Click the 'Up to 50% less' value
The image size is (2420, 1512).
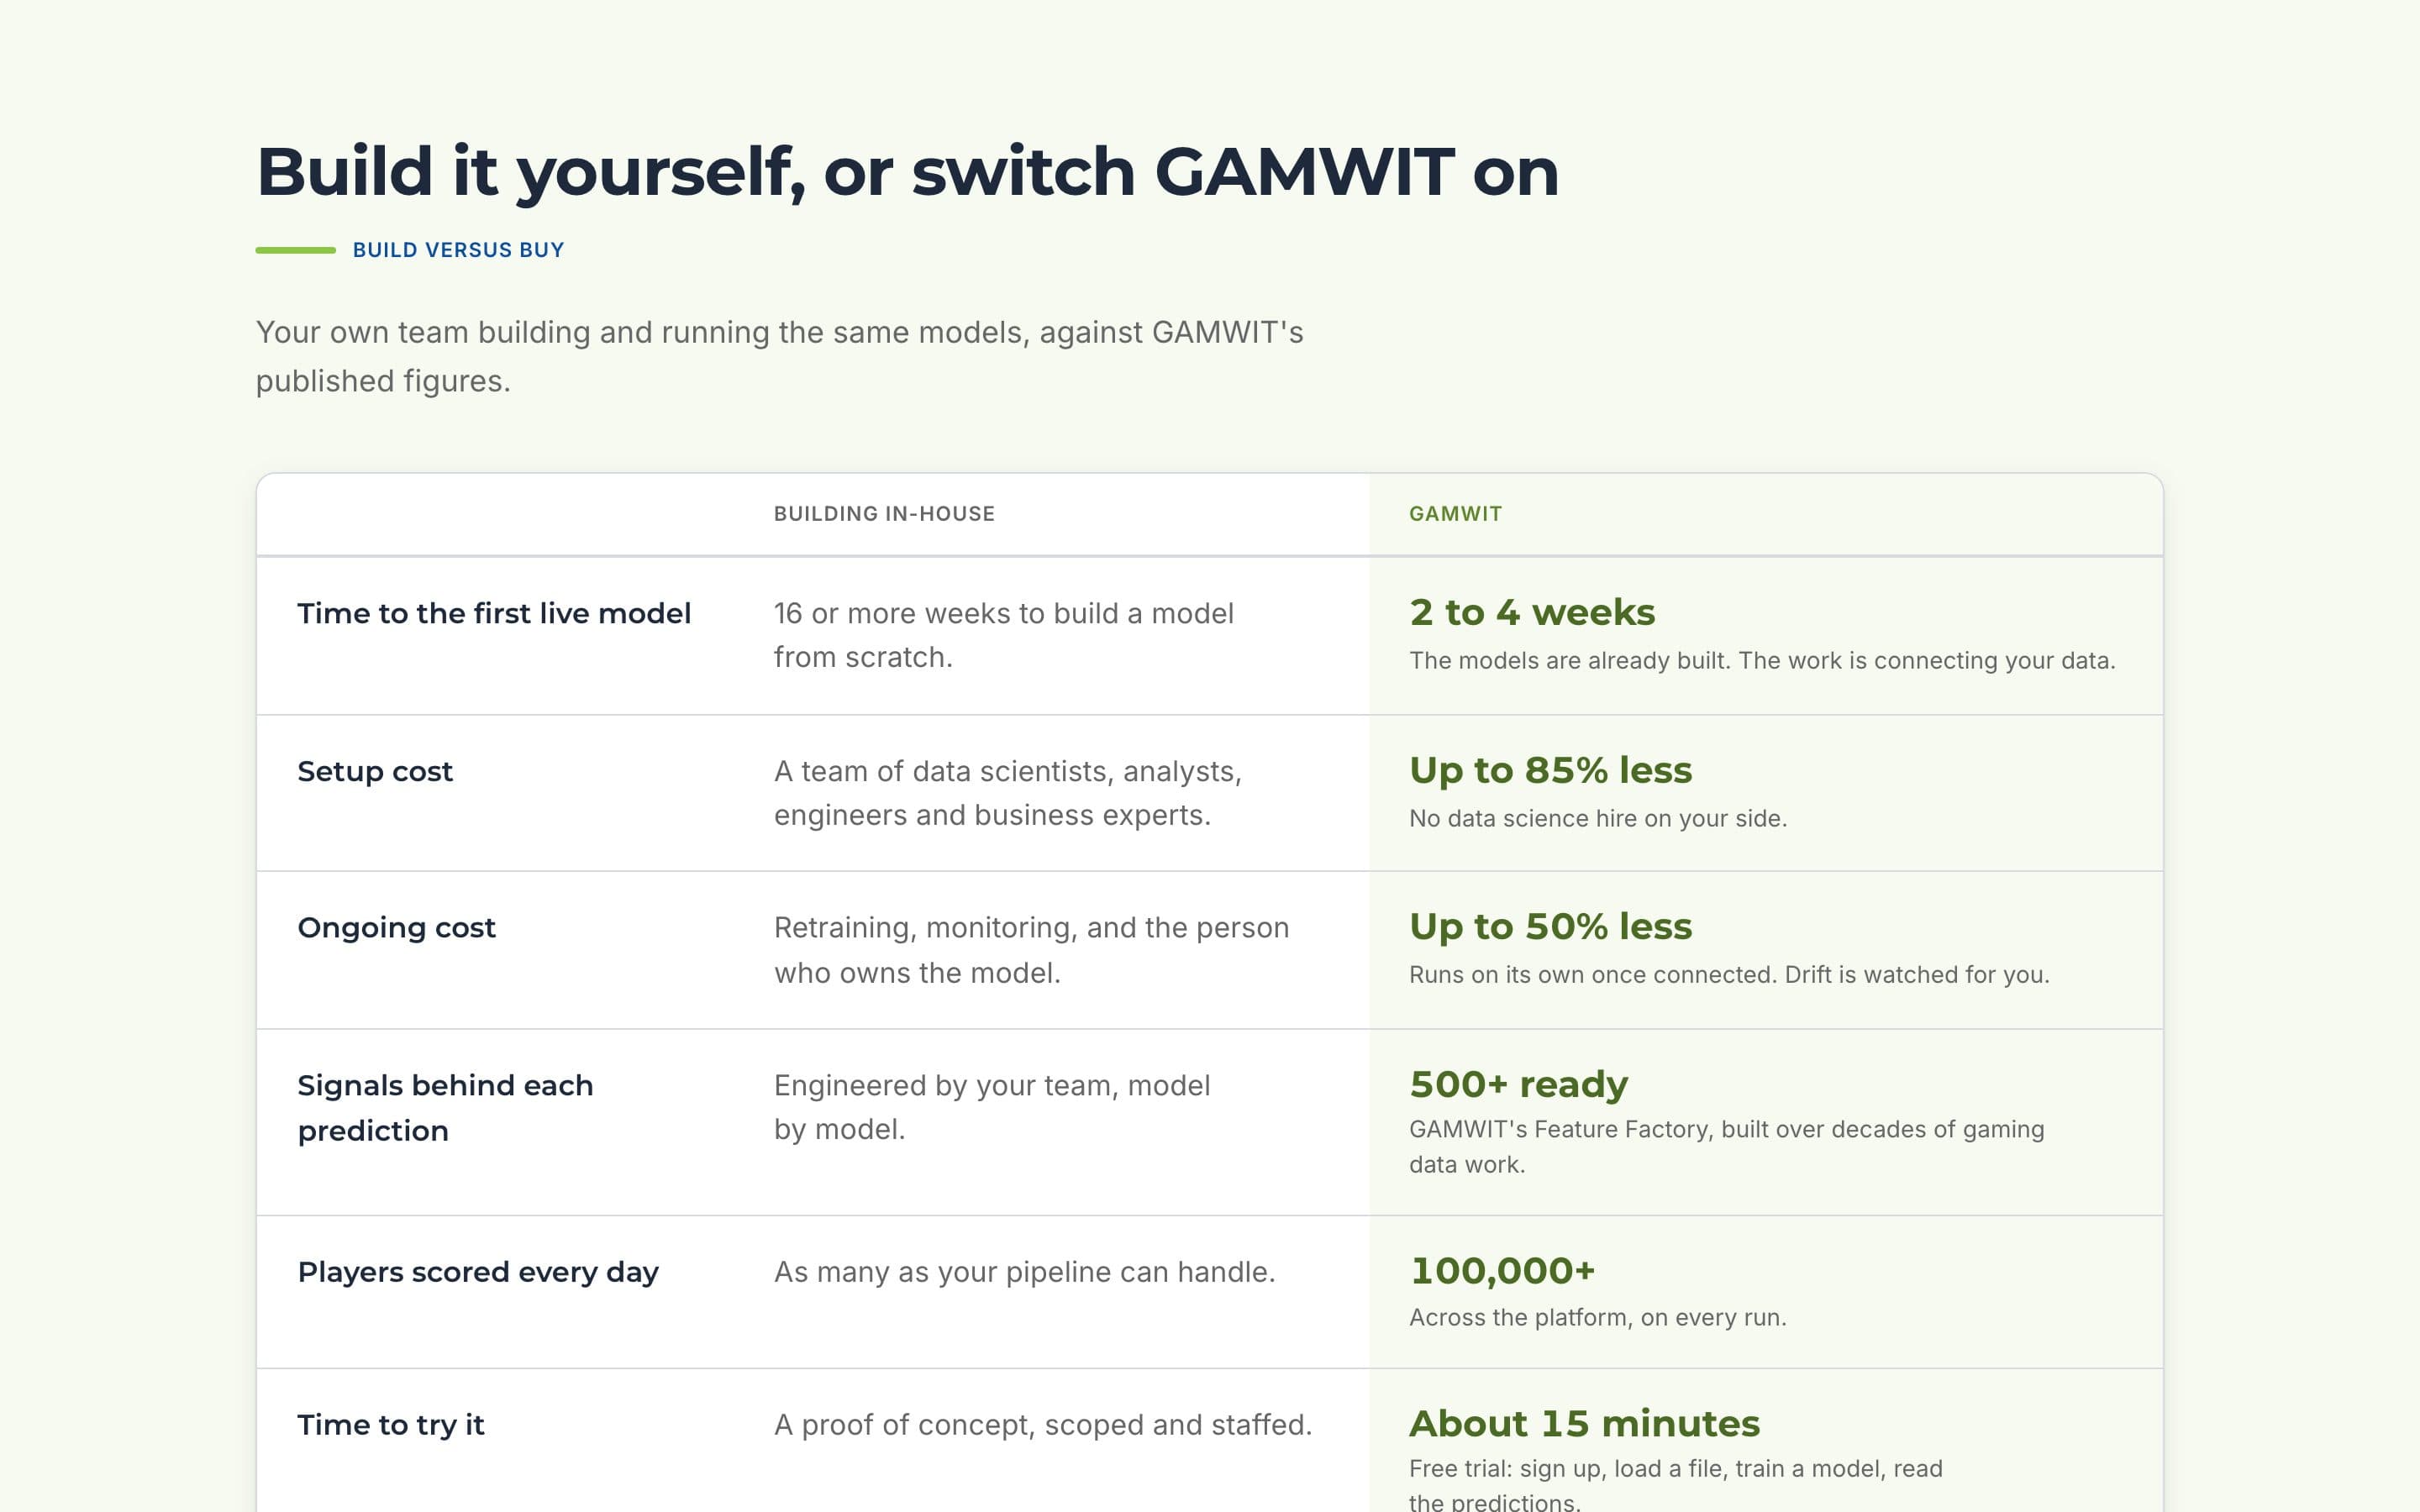(x=1550, y=927)
